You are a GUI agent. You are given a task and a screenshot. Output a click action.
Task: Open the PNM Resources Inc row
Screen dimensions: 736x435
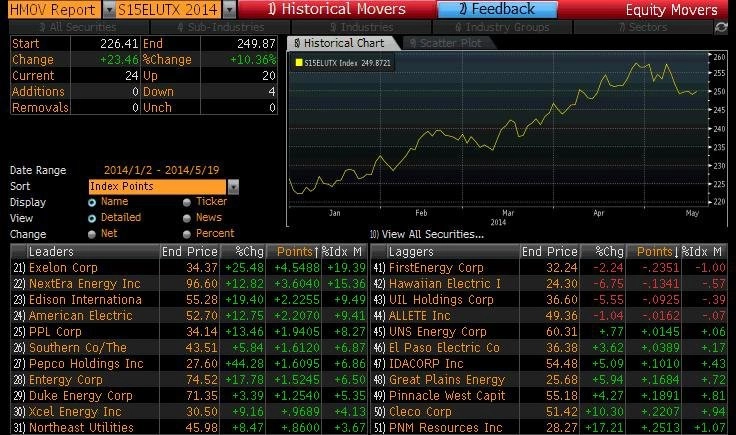point(549,427)
